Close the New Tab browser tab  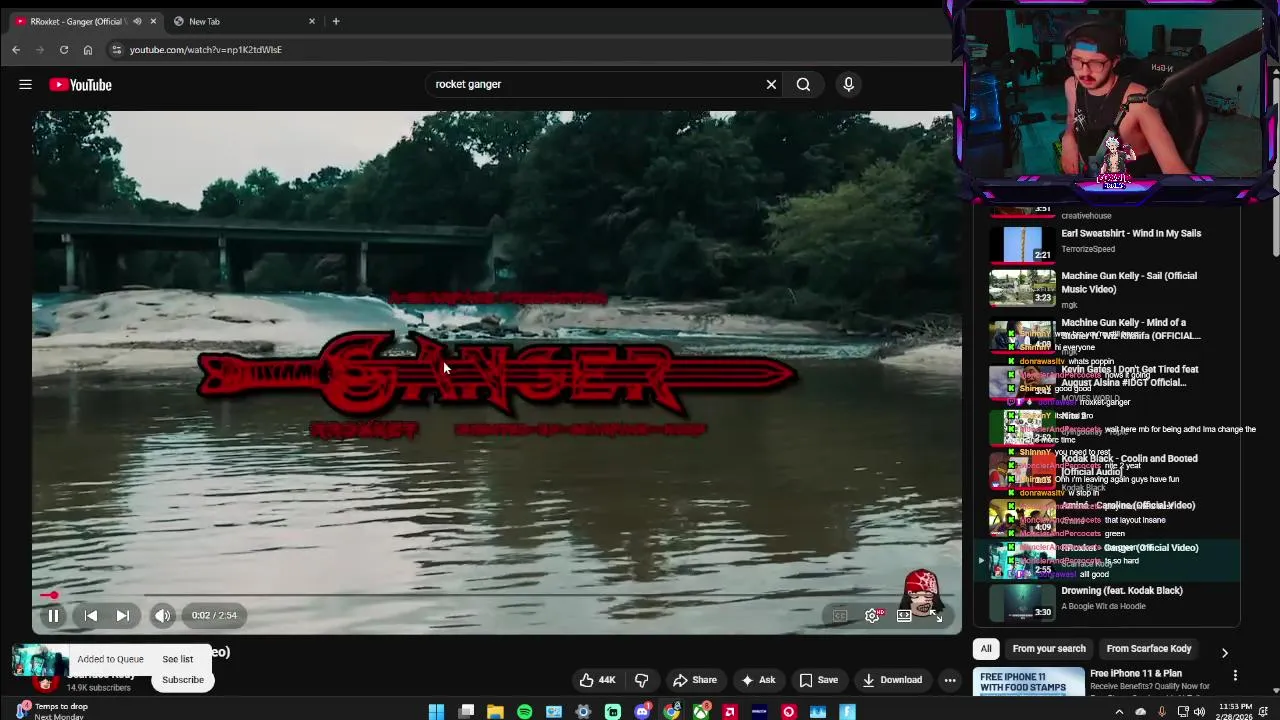(x=311, y=21)
